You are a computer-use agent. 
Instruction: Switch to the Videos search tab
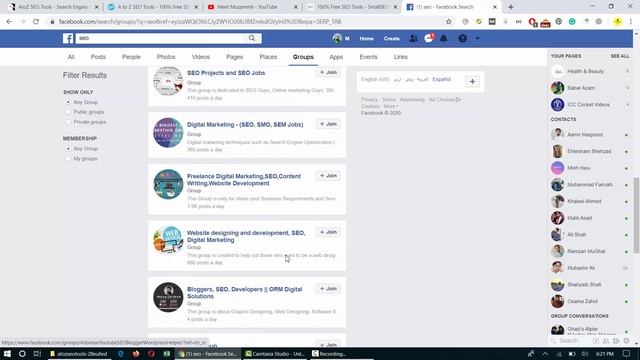200,57
